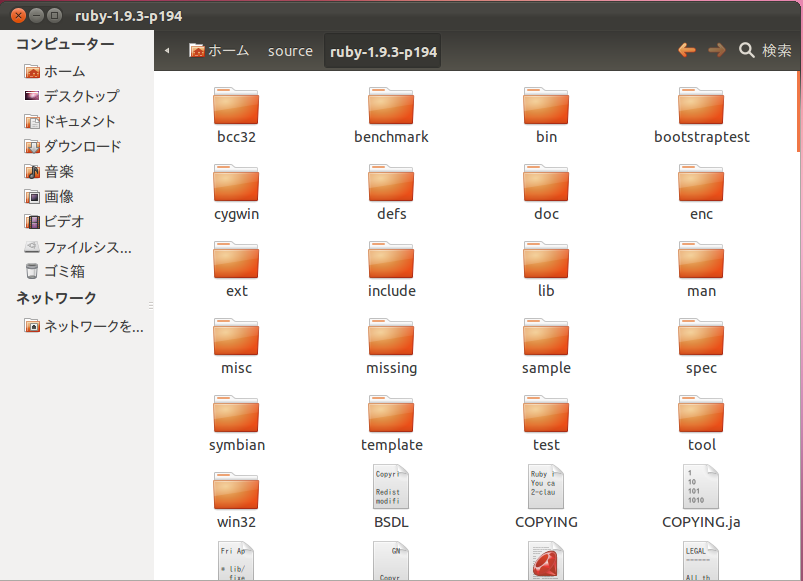Image resolution: width=803 pixels, height=581 pixels.
Task: Go back with the orange left arrow
Action: coord(687,50)
